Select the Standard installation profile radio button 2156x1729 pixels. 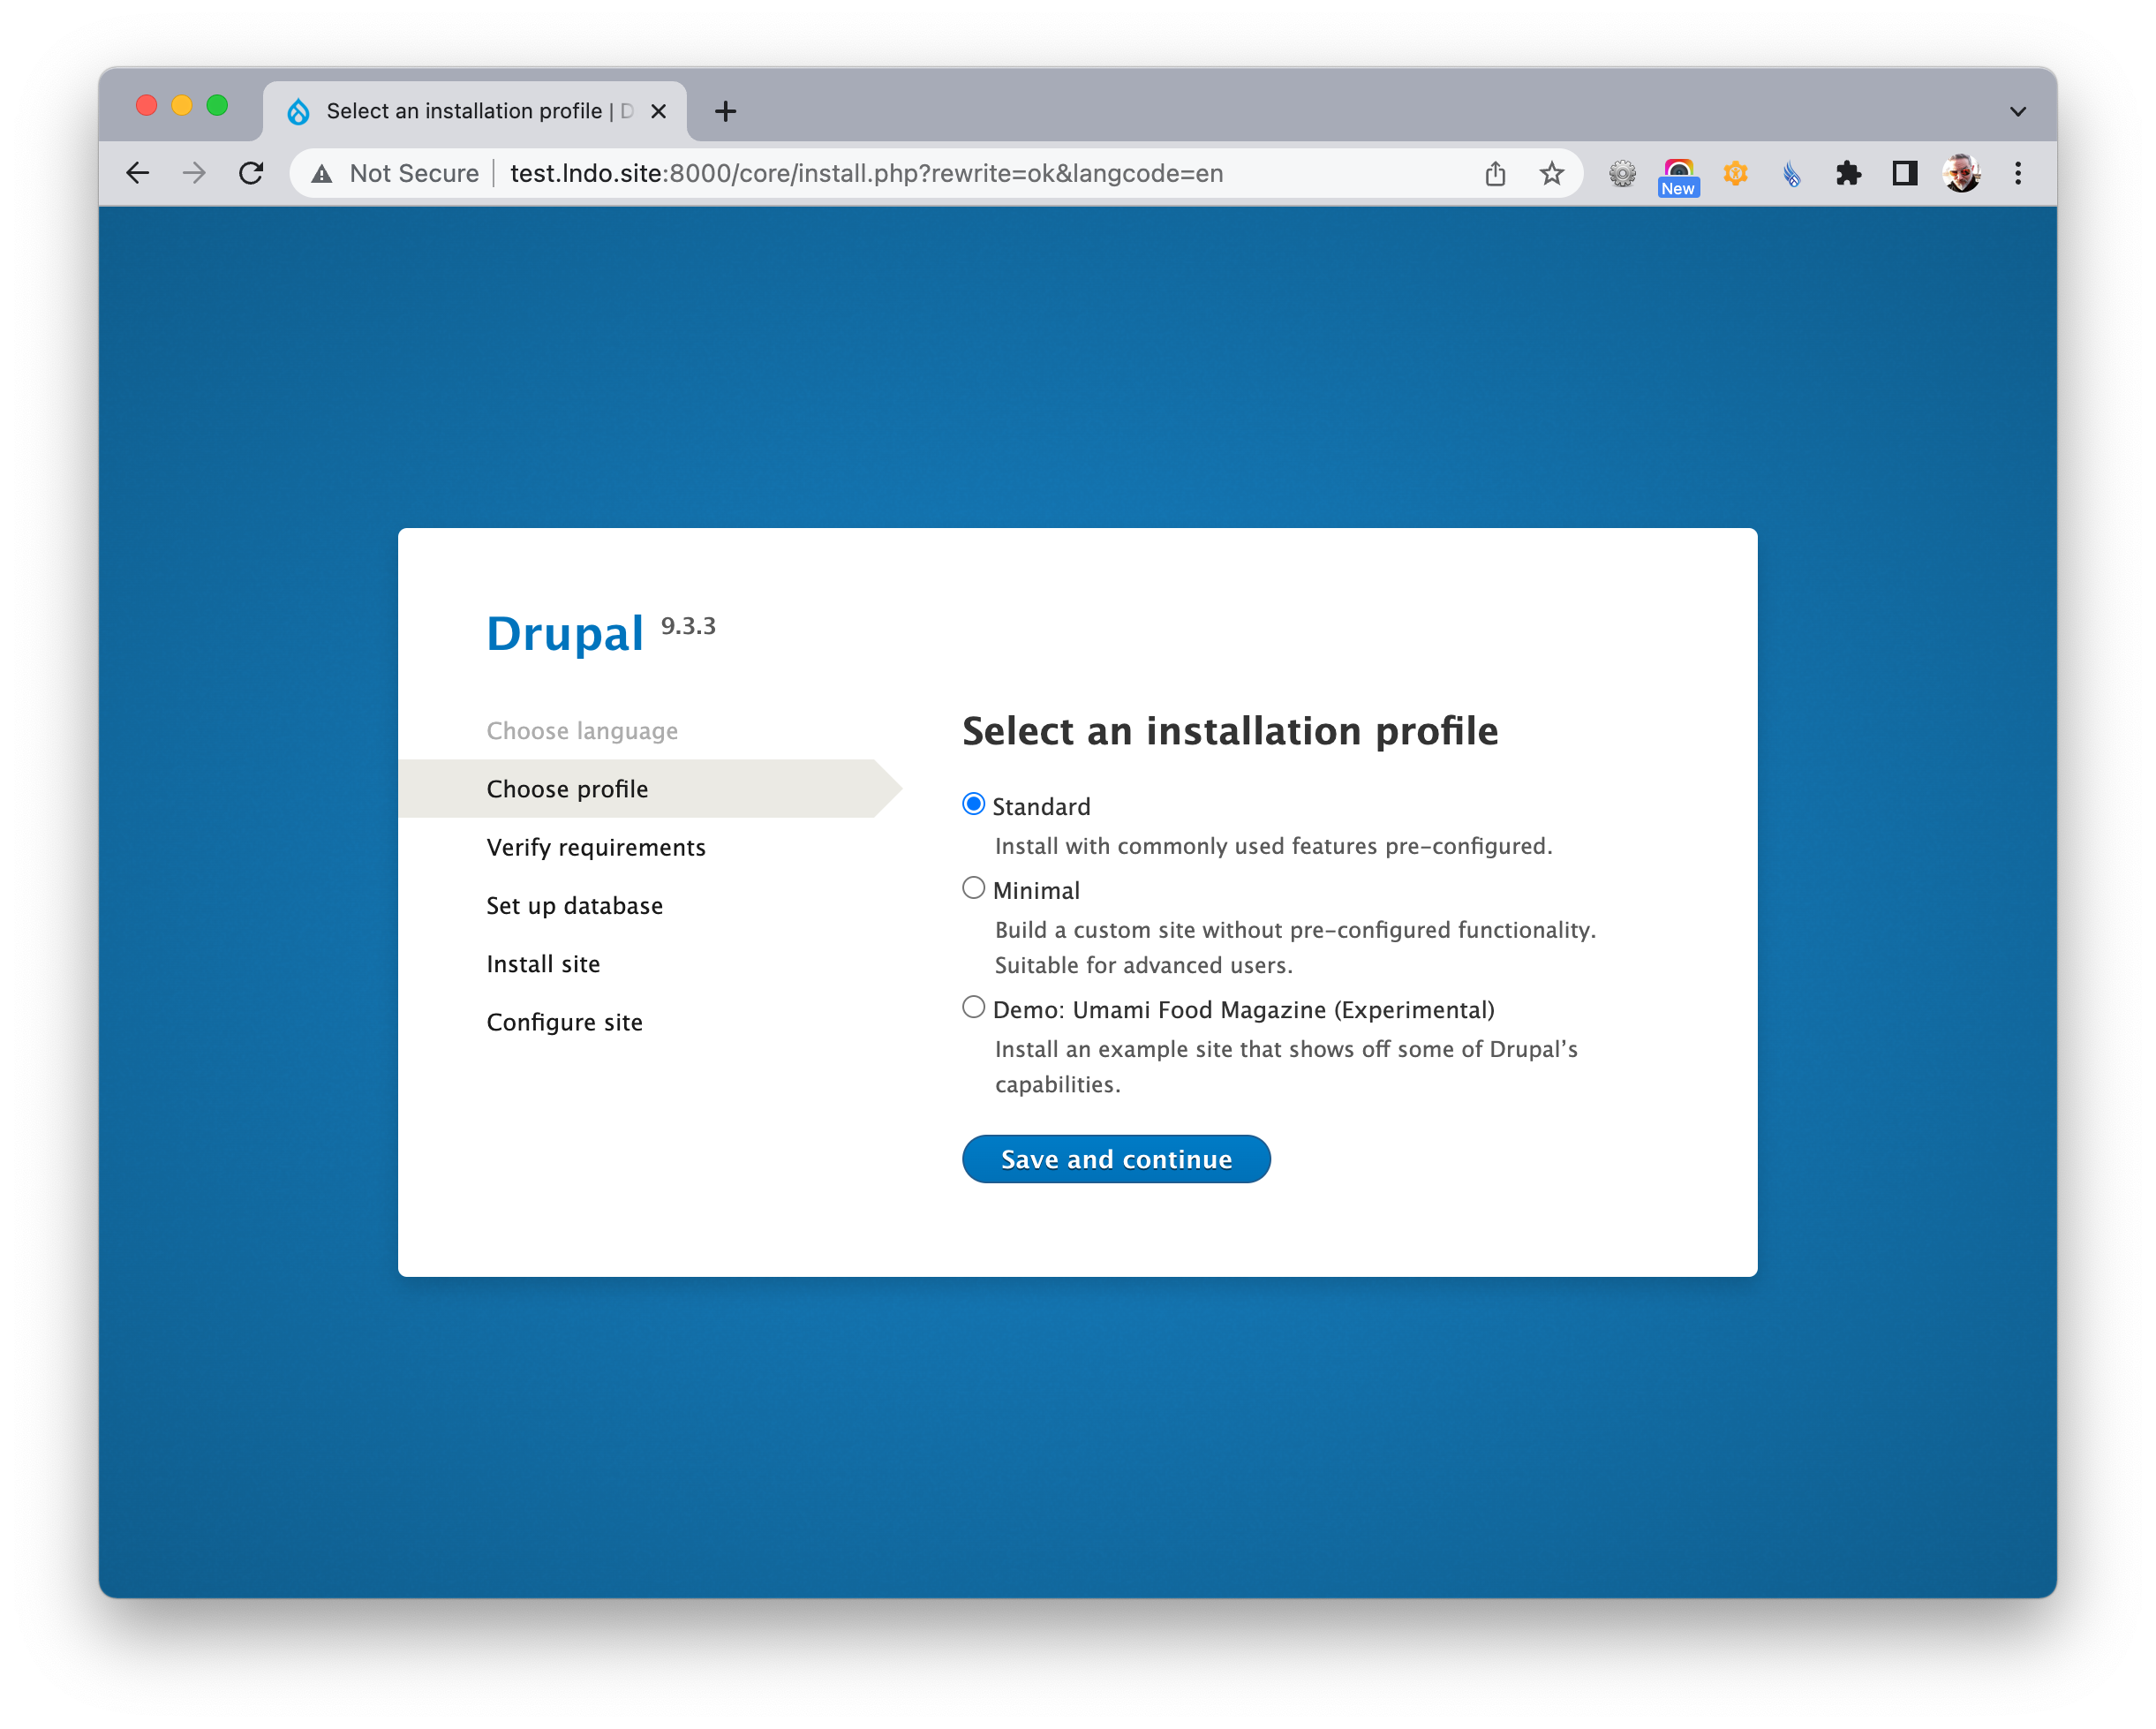pyautogui.click(x=974, y=803)
